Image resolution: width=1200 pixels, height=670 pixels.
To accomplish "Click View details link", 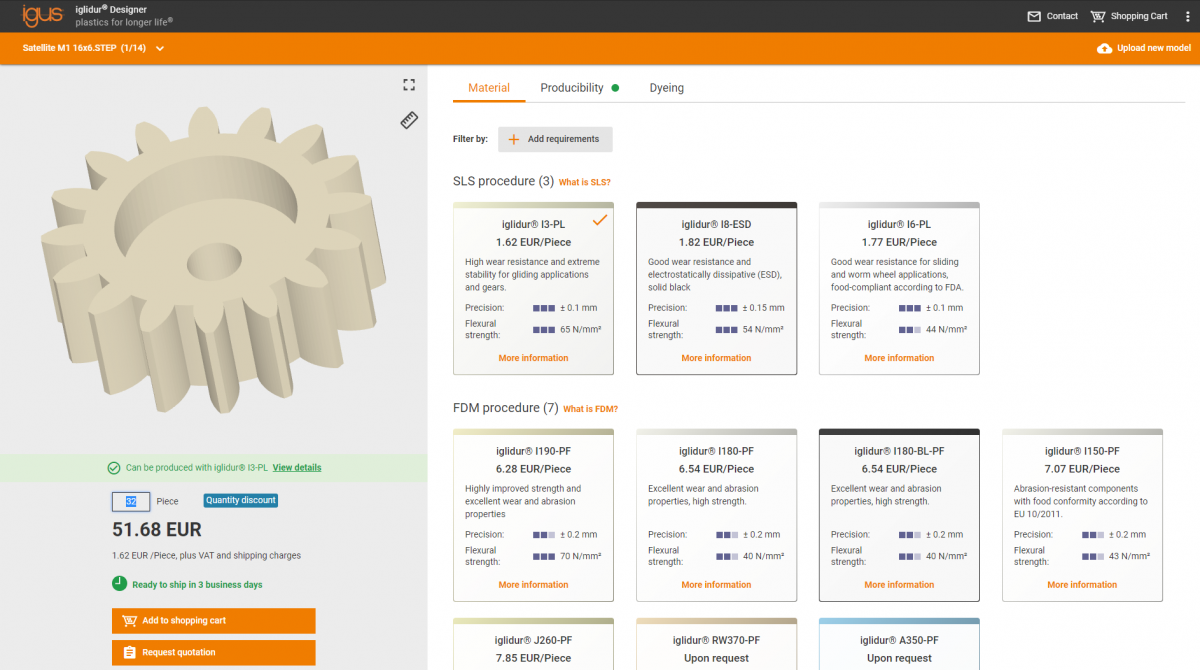I will (297, 467).
